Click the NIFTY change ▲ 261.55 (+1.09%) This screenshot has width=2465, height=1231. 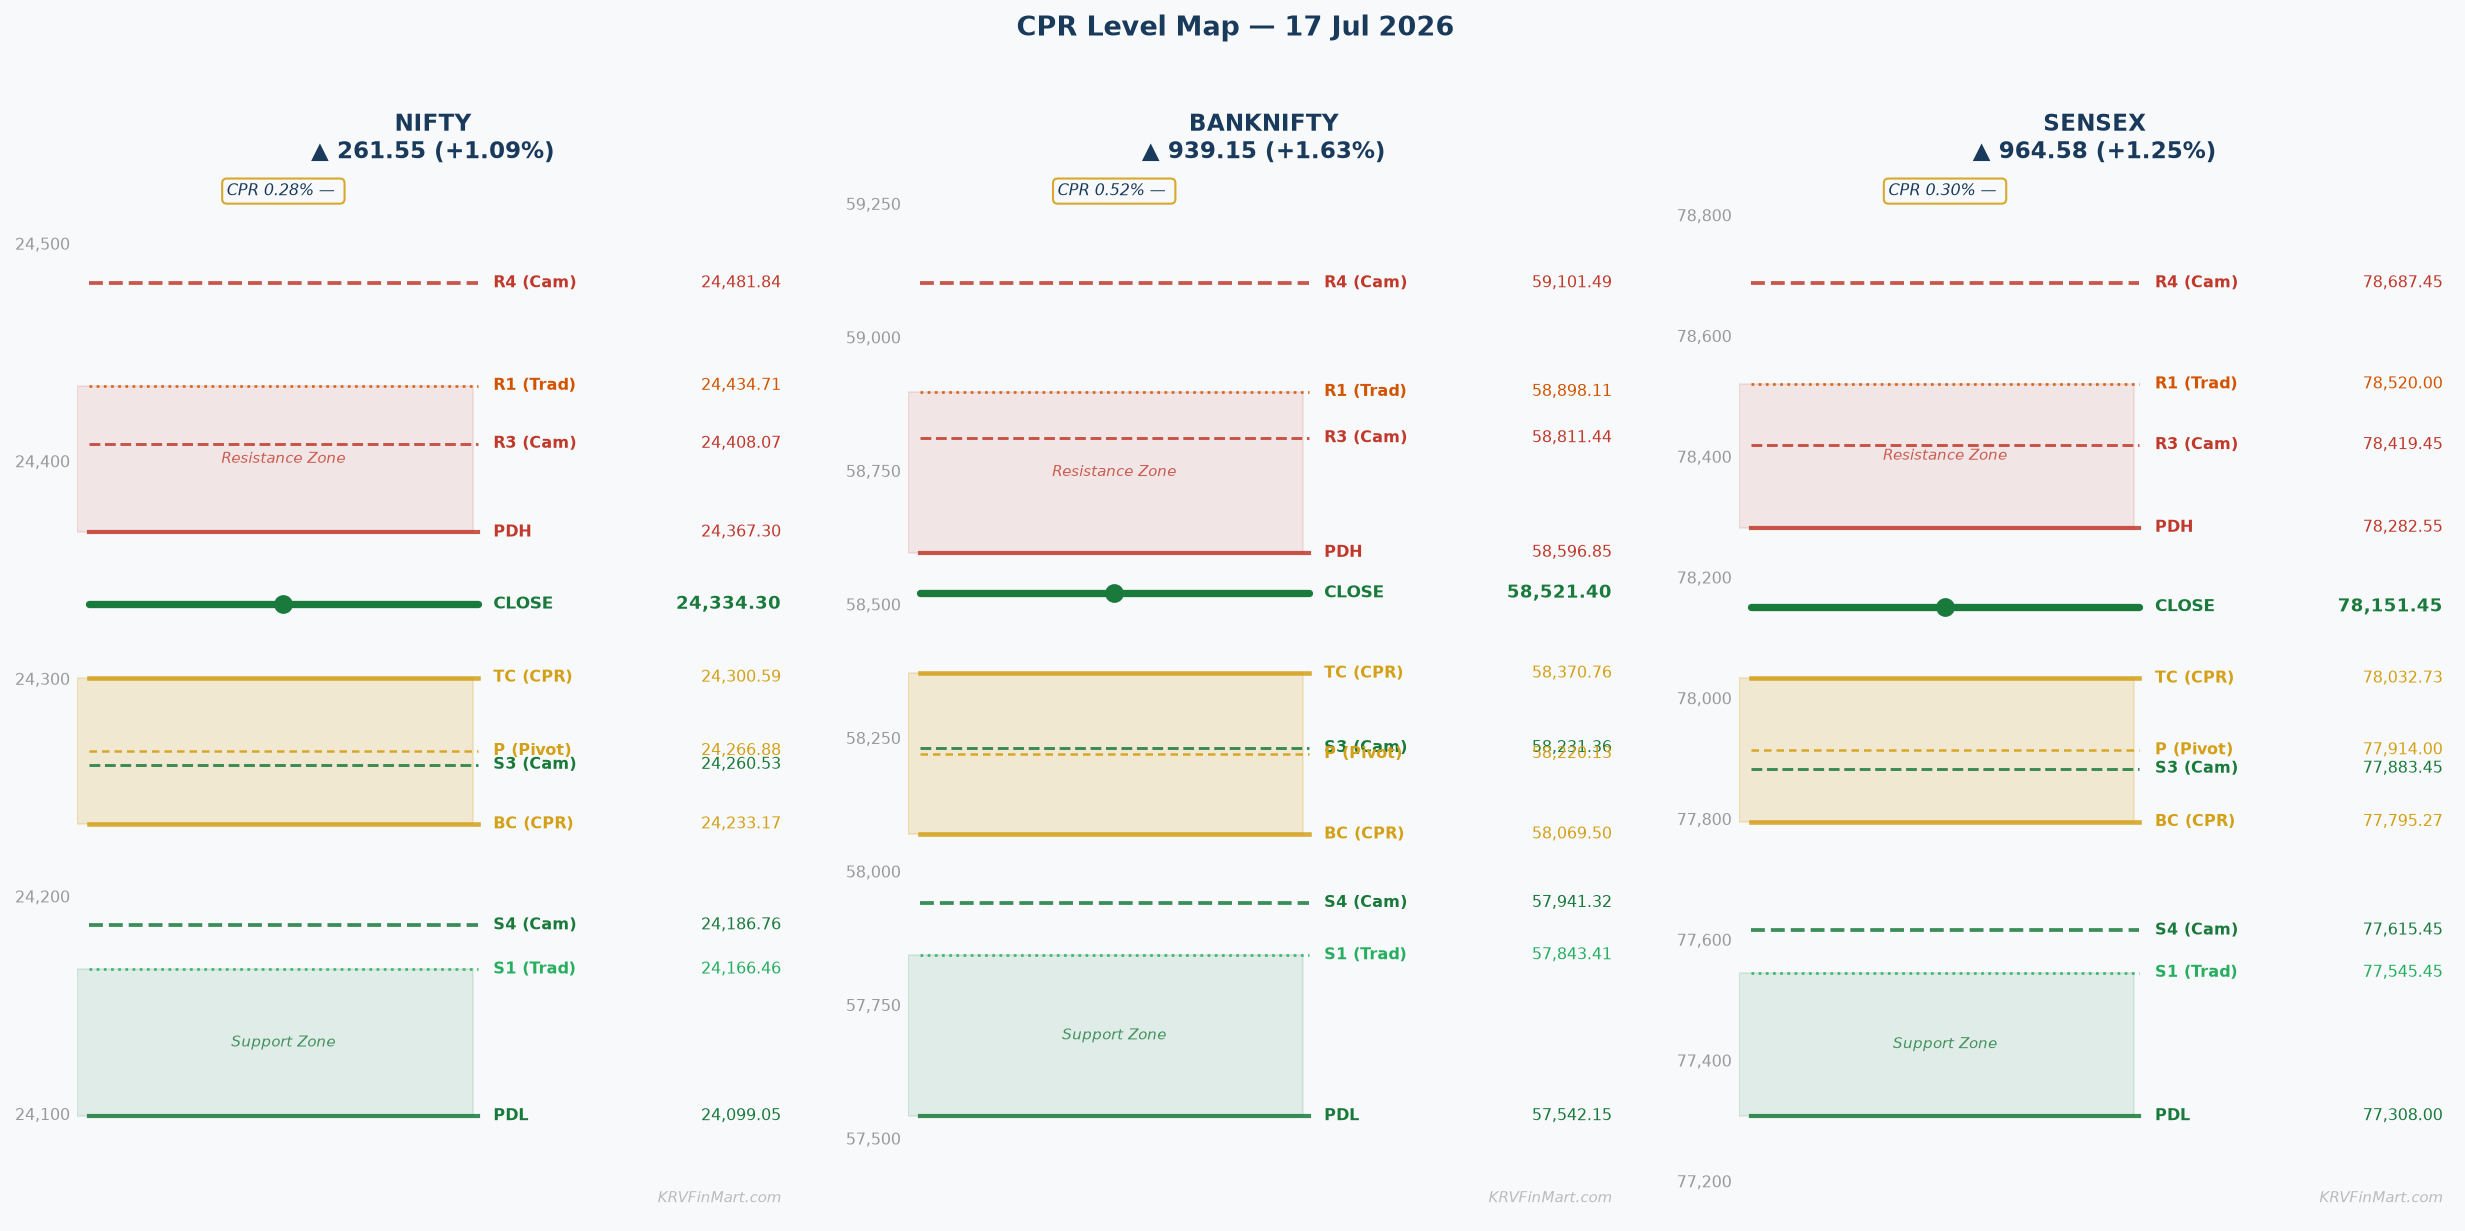pos(432,151)
